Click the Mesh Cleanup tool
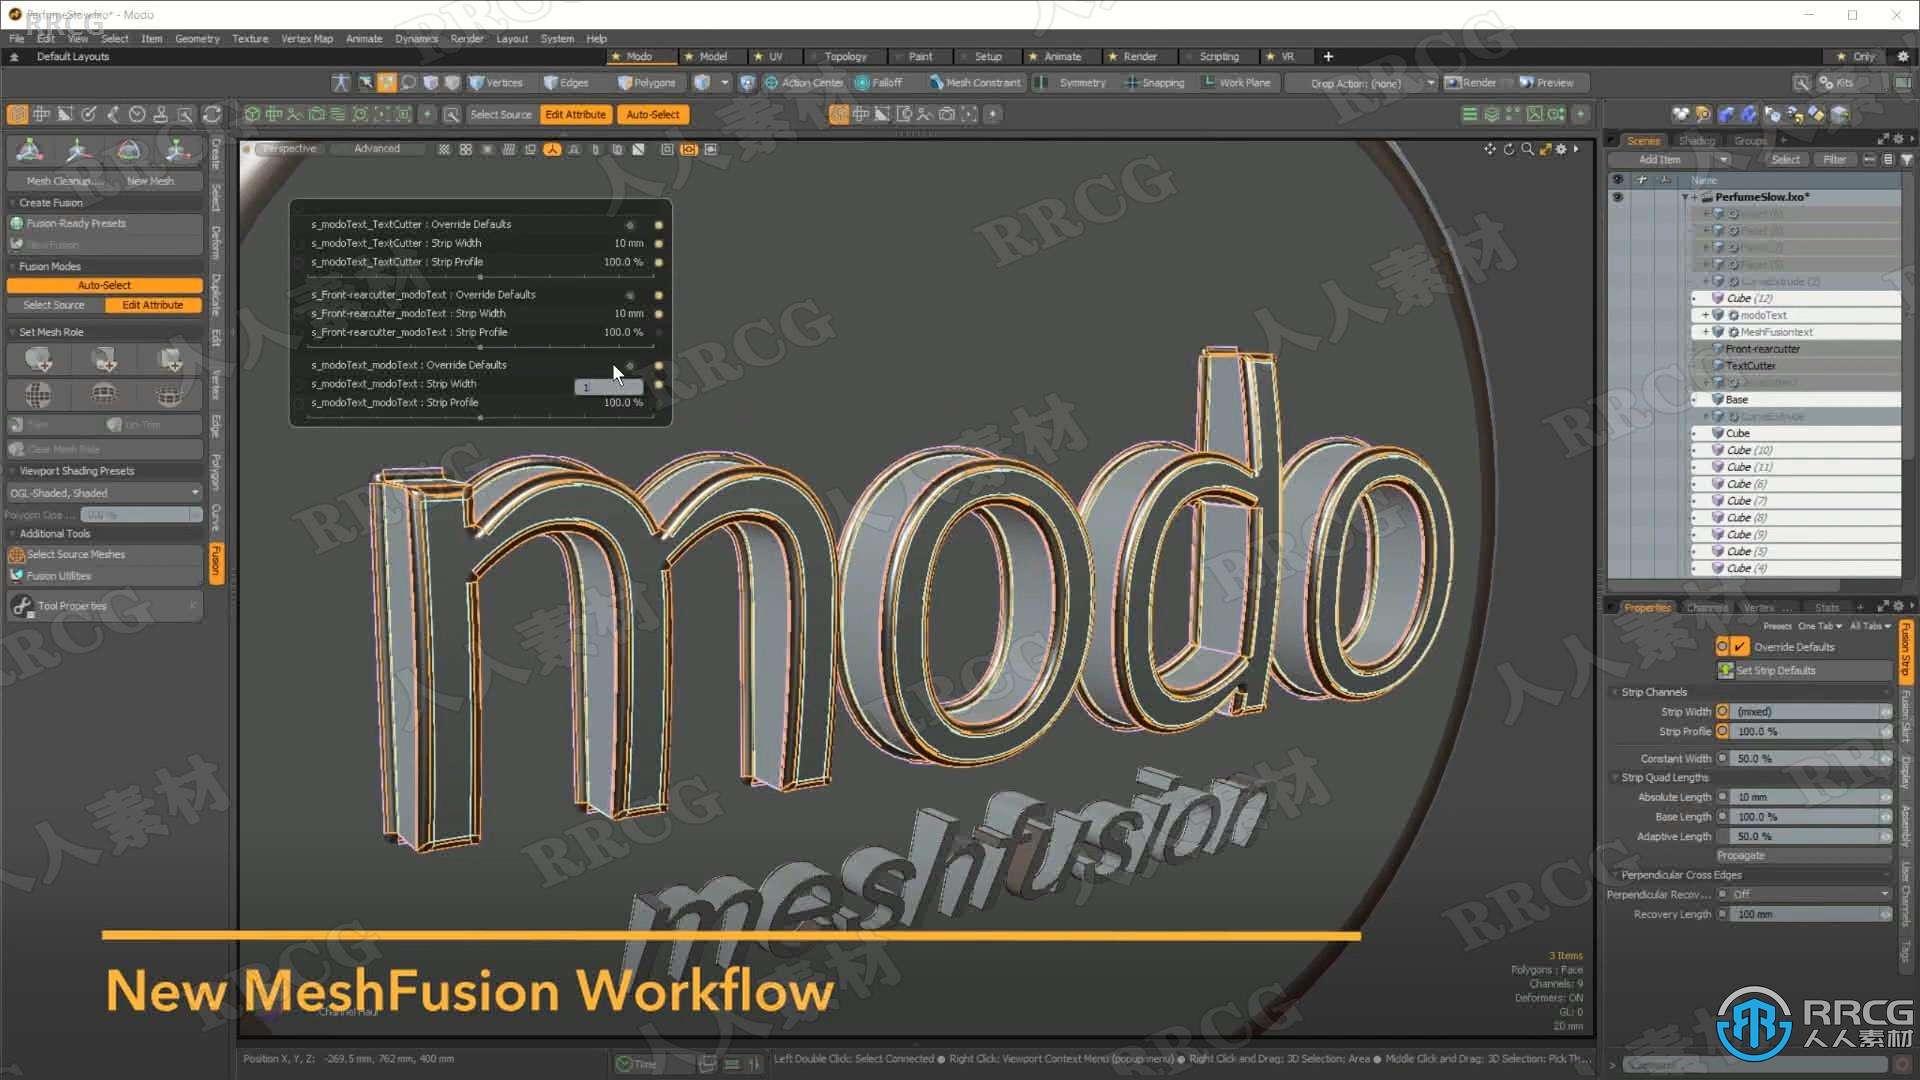 click(x=63, y=181)
